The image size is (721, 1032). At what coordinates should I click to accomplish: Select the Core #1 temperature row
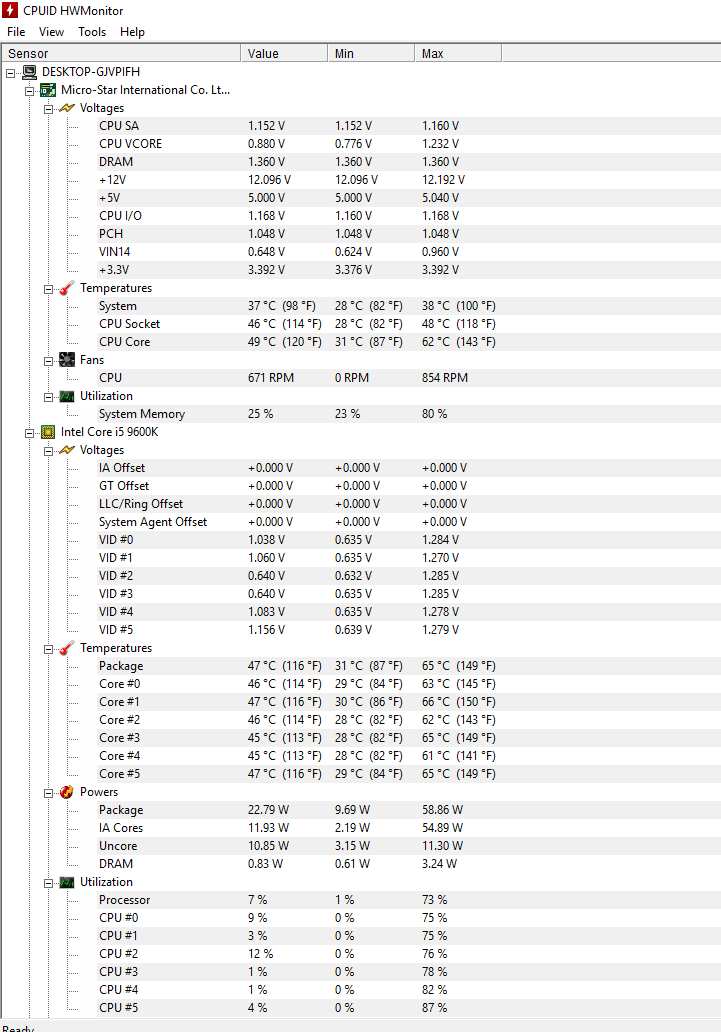click(x=408, y=702)
